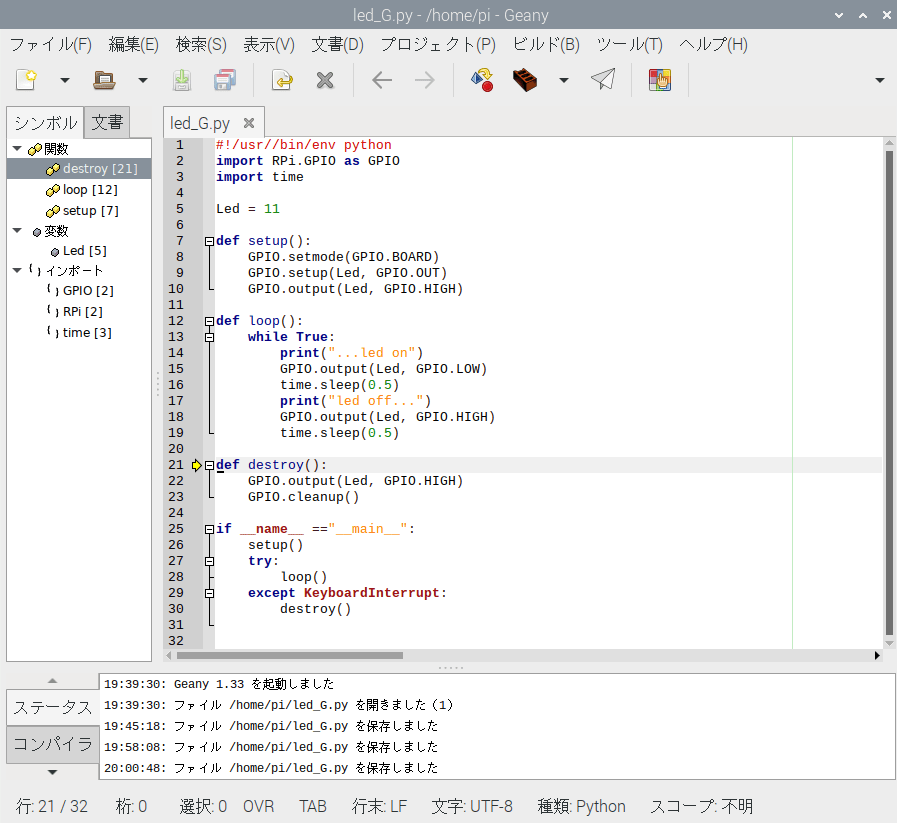Screen dimensions: 897x823
Task: Toggle fold marker for def setup line
Action: pyautogui.click(x=209, y=241)
